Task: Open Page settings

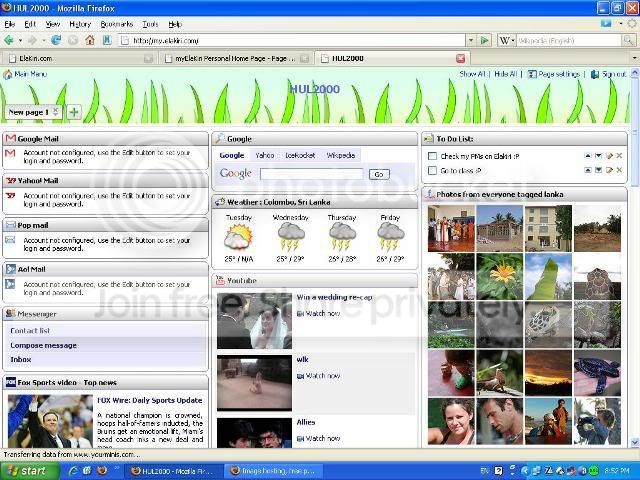Action: point(554,74)
